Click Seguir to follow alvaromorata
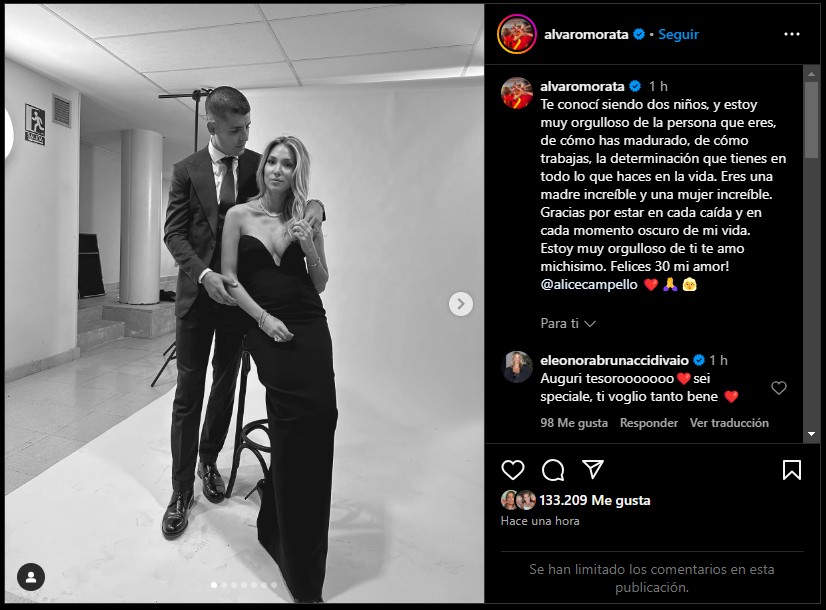The width and height of the screenshot is (826, 610). (x=679, y=34)
